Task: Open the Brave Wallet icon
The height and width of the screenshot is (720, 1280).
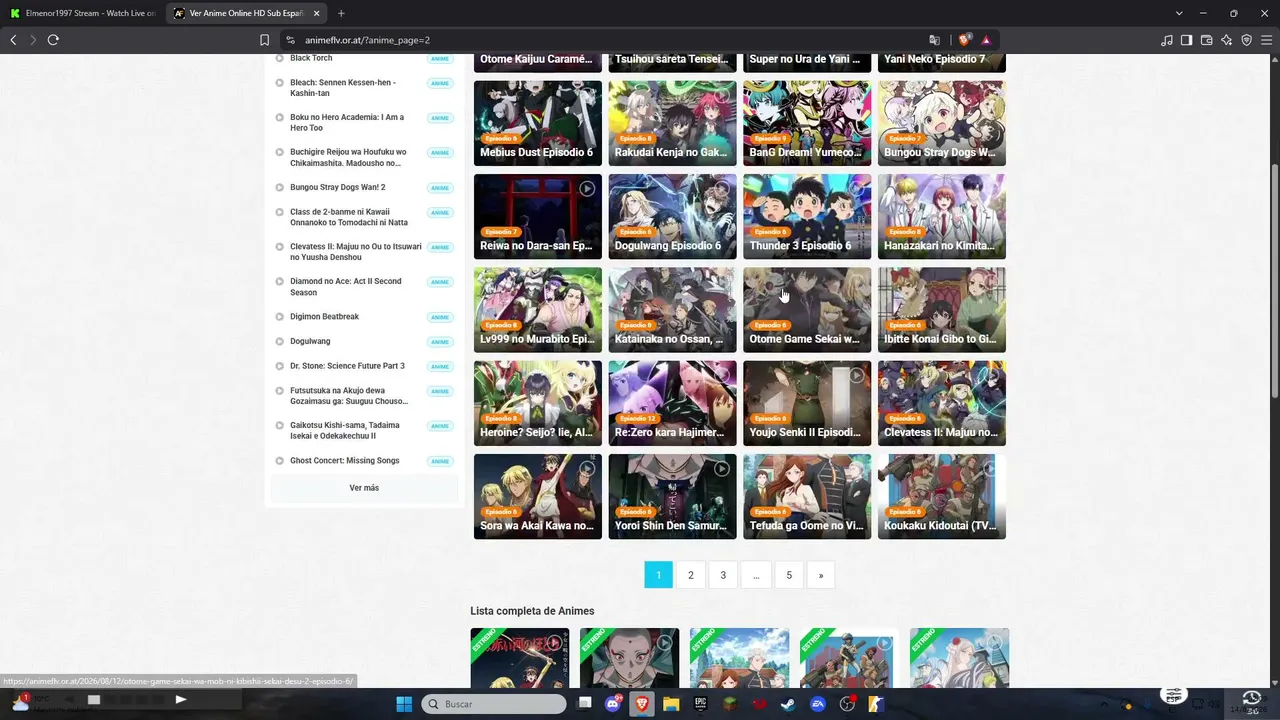Action: click(x=1206, y=40)
